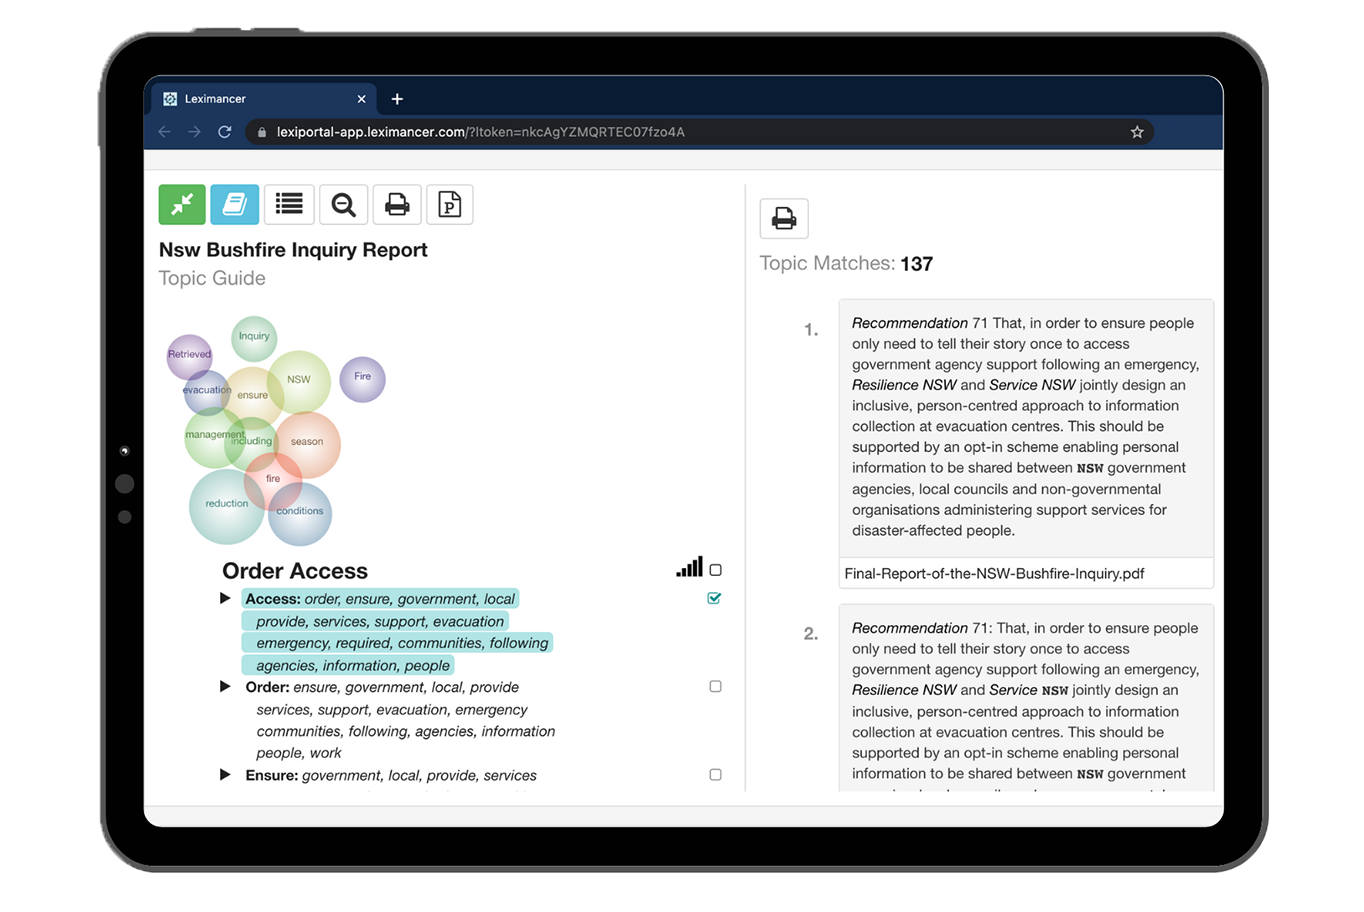
Task: Select the Order topic description text
Action: (x=400, y=720)
